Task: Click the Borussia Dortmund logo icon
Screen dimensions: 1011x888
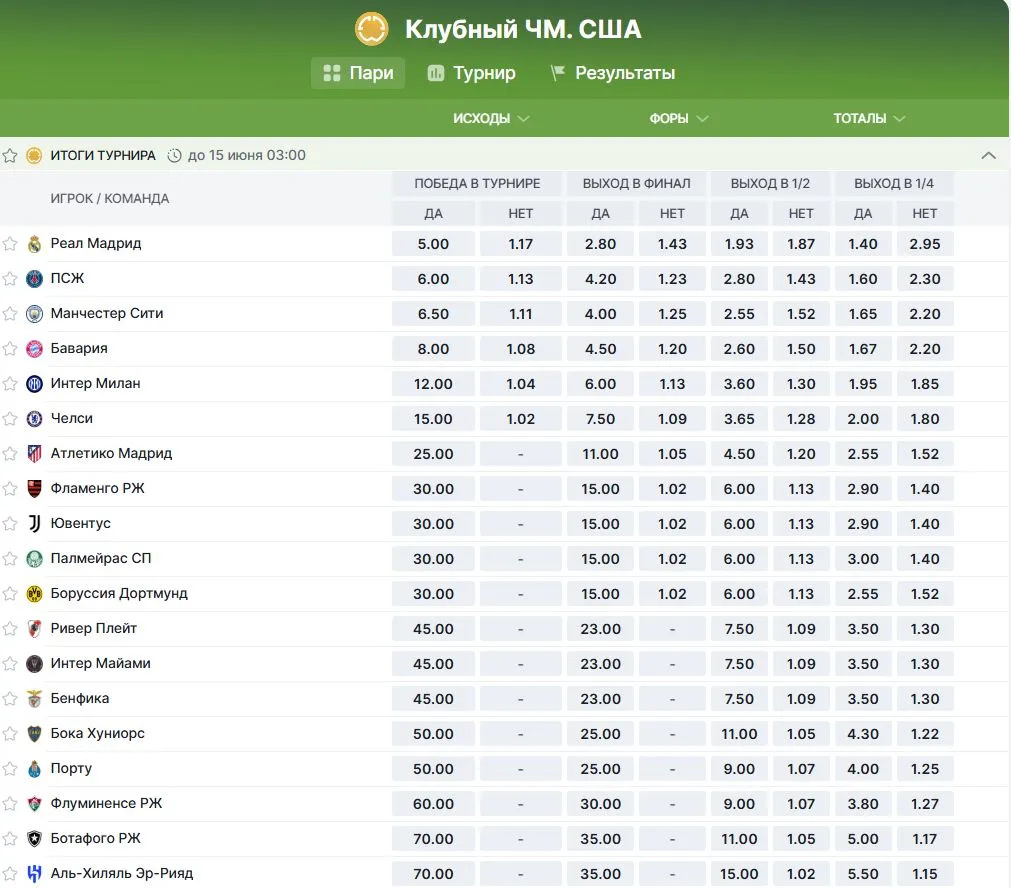Action: tap(35, 594)
